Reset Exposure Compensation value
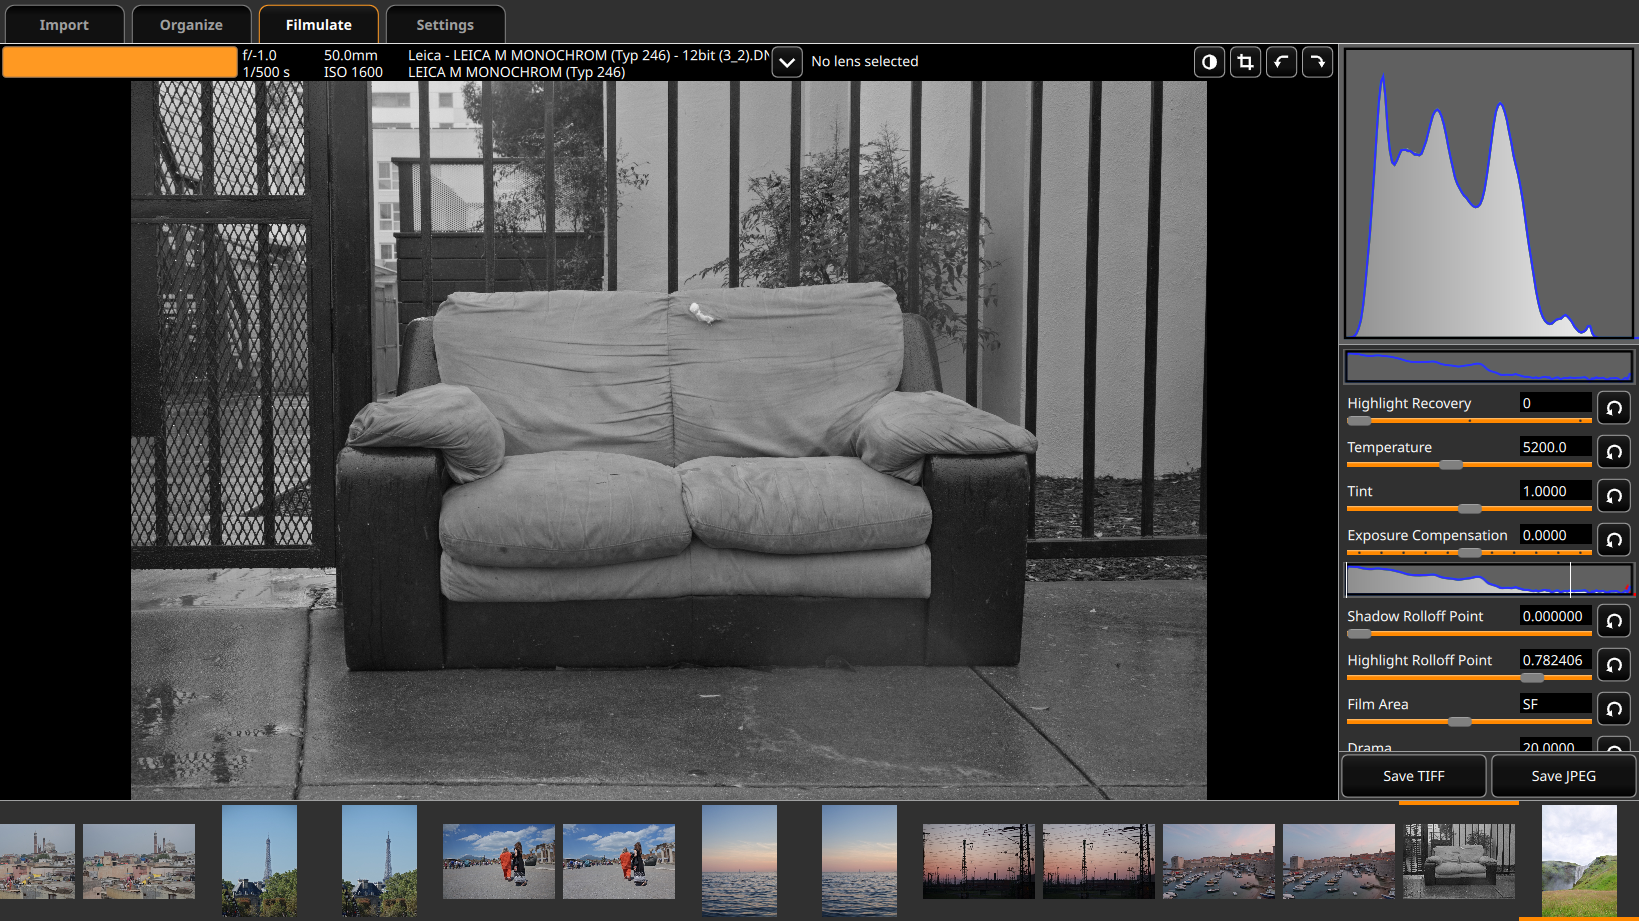 pyautogui.click(x=1613, y=540)
